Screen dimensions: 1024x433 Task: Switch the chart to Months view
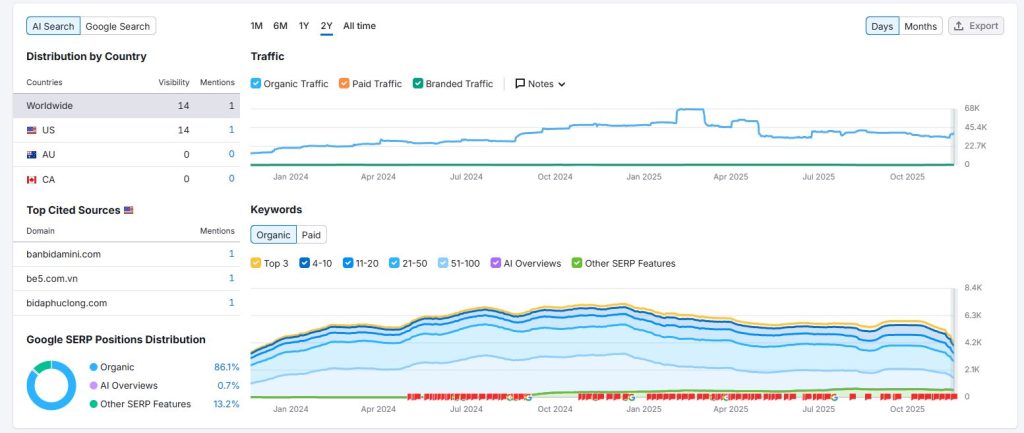tap(920, 26)
